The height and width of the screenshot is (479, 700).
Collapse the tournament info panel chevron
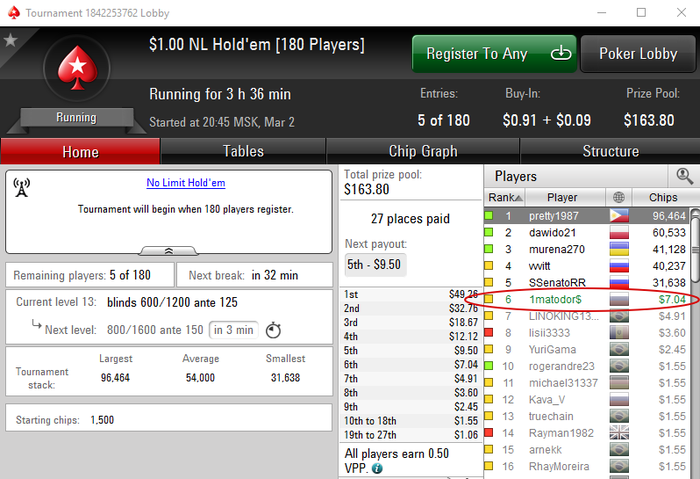(x=169, y=251)
